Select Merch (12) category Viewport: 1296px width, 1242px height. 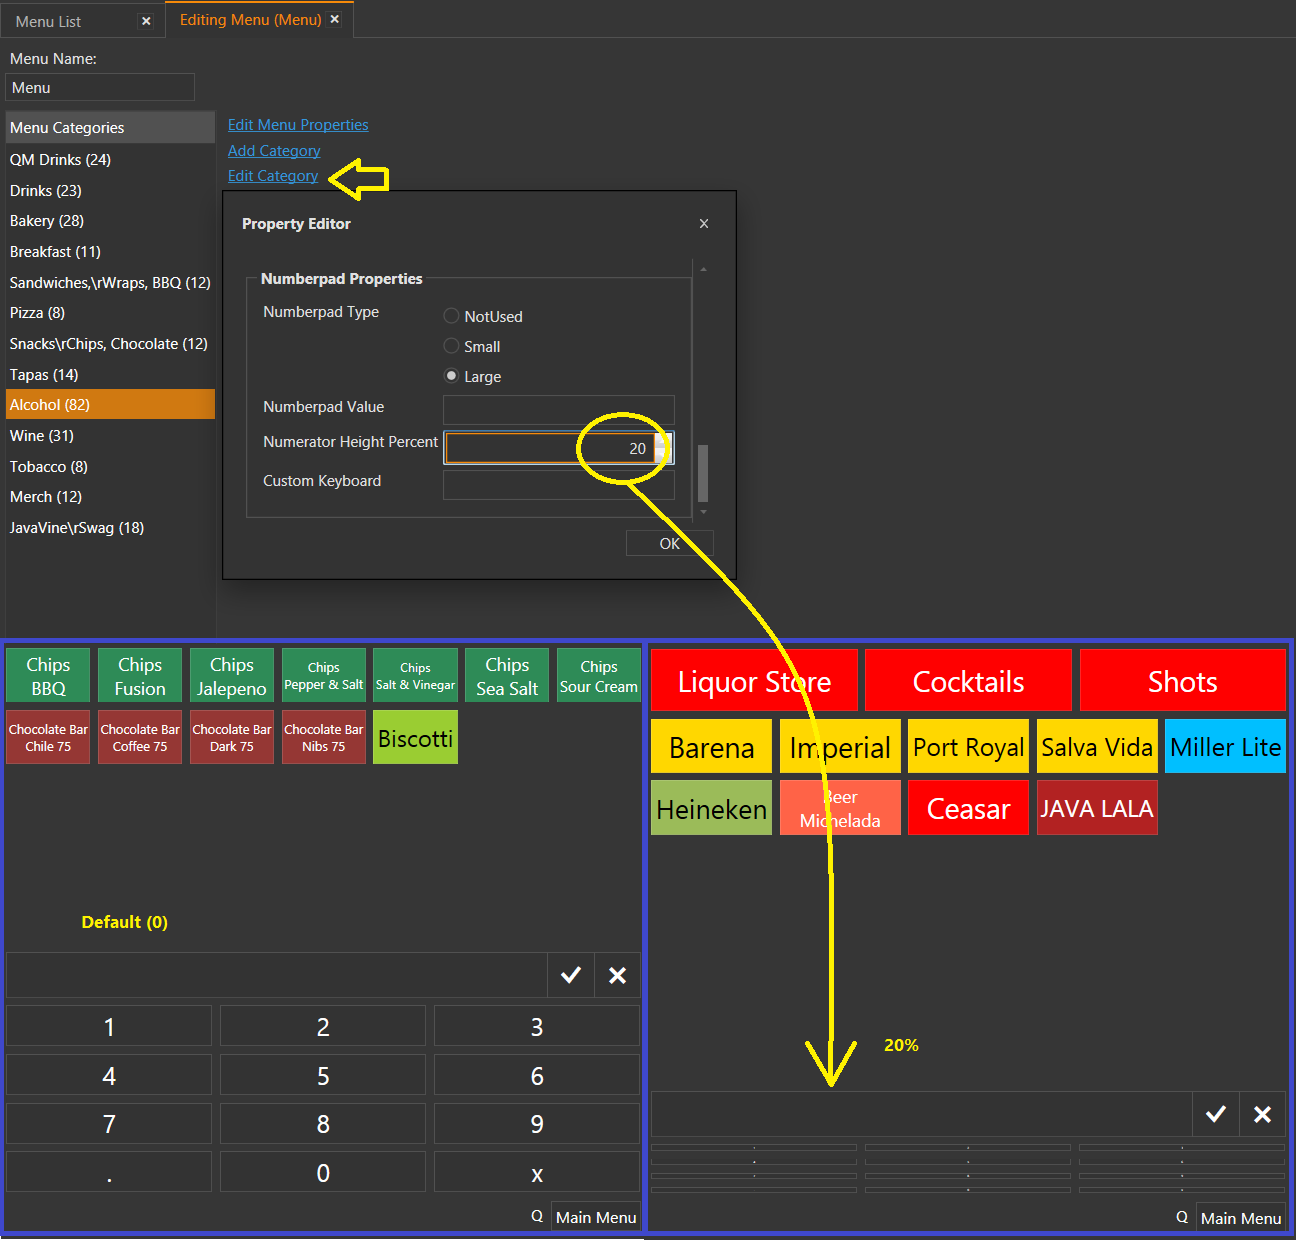(110, 497)
